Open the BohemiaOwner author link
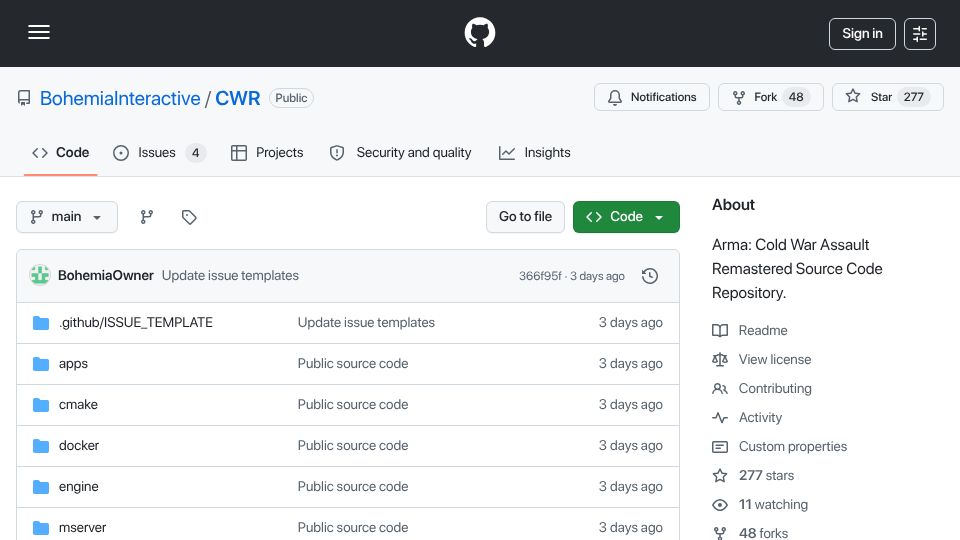The height and width of the screenshot is (540, 960). [106, 276]
